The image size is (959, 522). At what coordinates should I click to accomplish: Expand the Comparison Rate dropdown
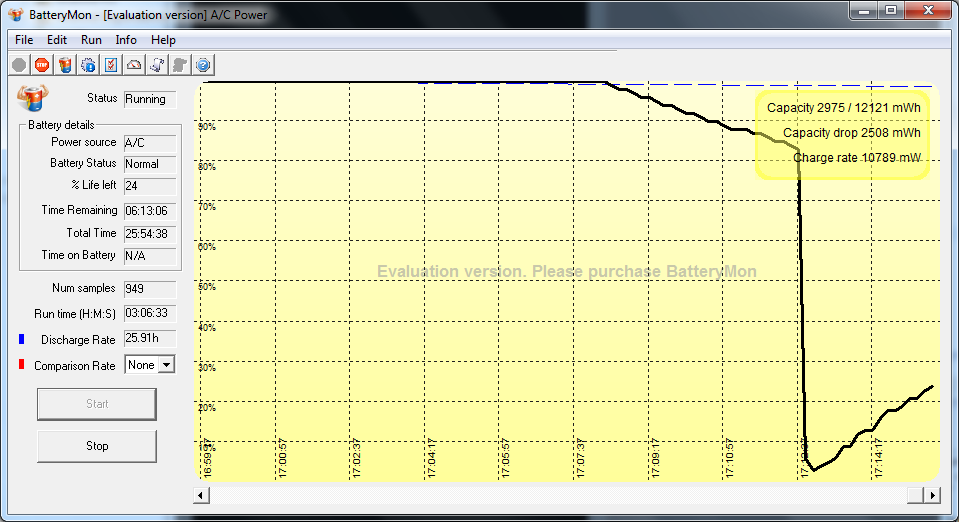(x=166, y=365)
